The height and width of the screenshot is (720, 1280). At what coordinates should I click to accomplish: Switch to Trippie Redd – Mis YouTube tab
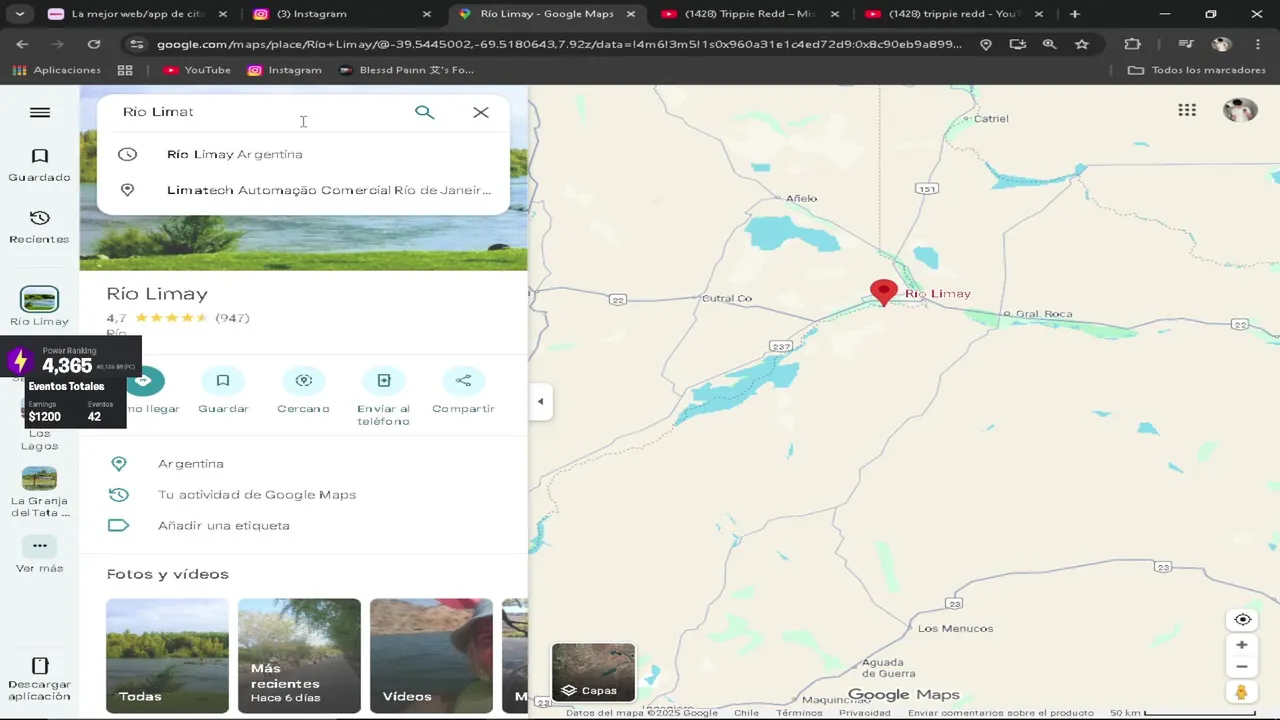click(x=748, y=14)
